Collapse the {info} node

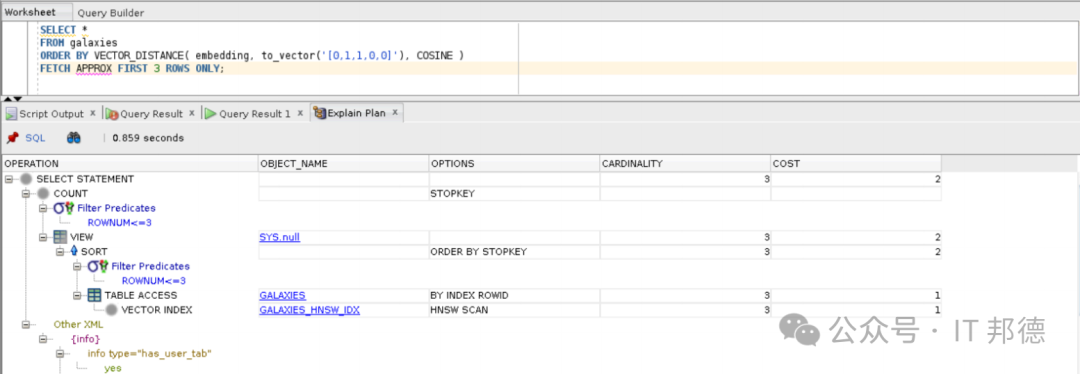(x=43, y=339)
